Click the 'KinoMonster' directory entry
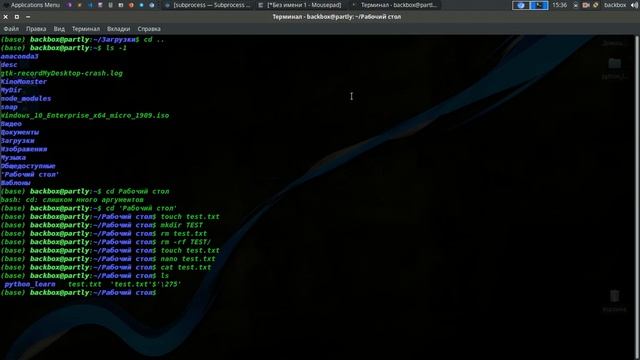This screenshot has height=360, width=640. click(24, 82)
